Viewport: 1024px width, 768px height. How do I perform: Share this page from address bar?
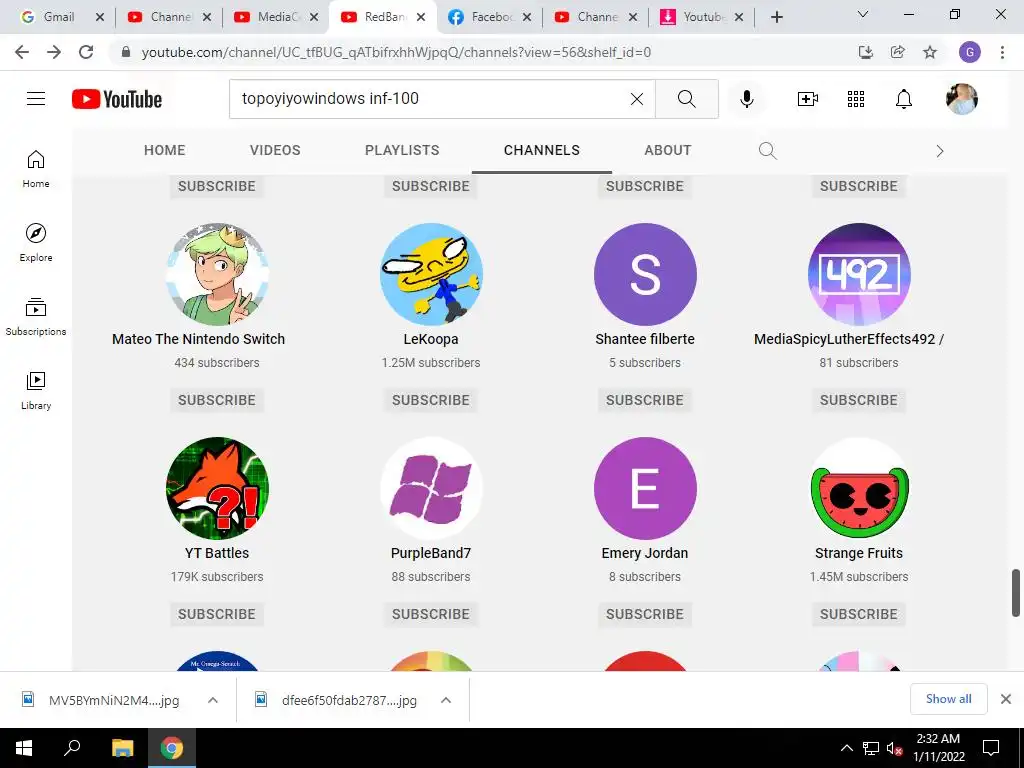click(898, 52)
